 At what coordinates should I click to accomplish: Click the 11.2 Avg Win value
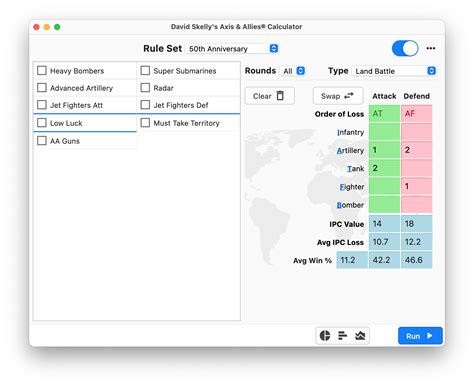(352, 260)
